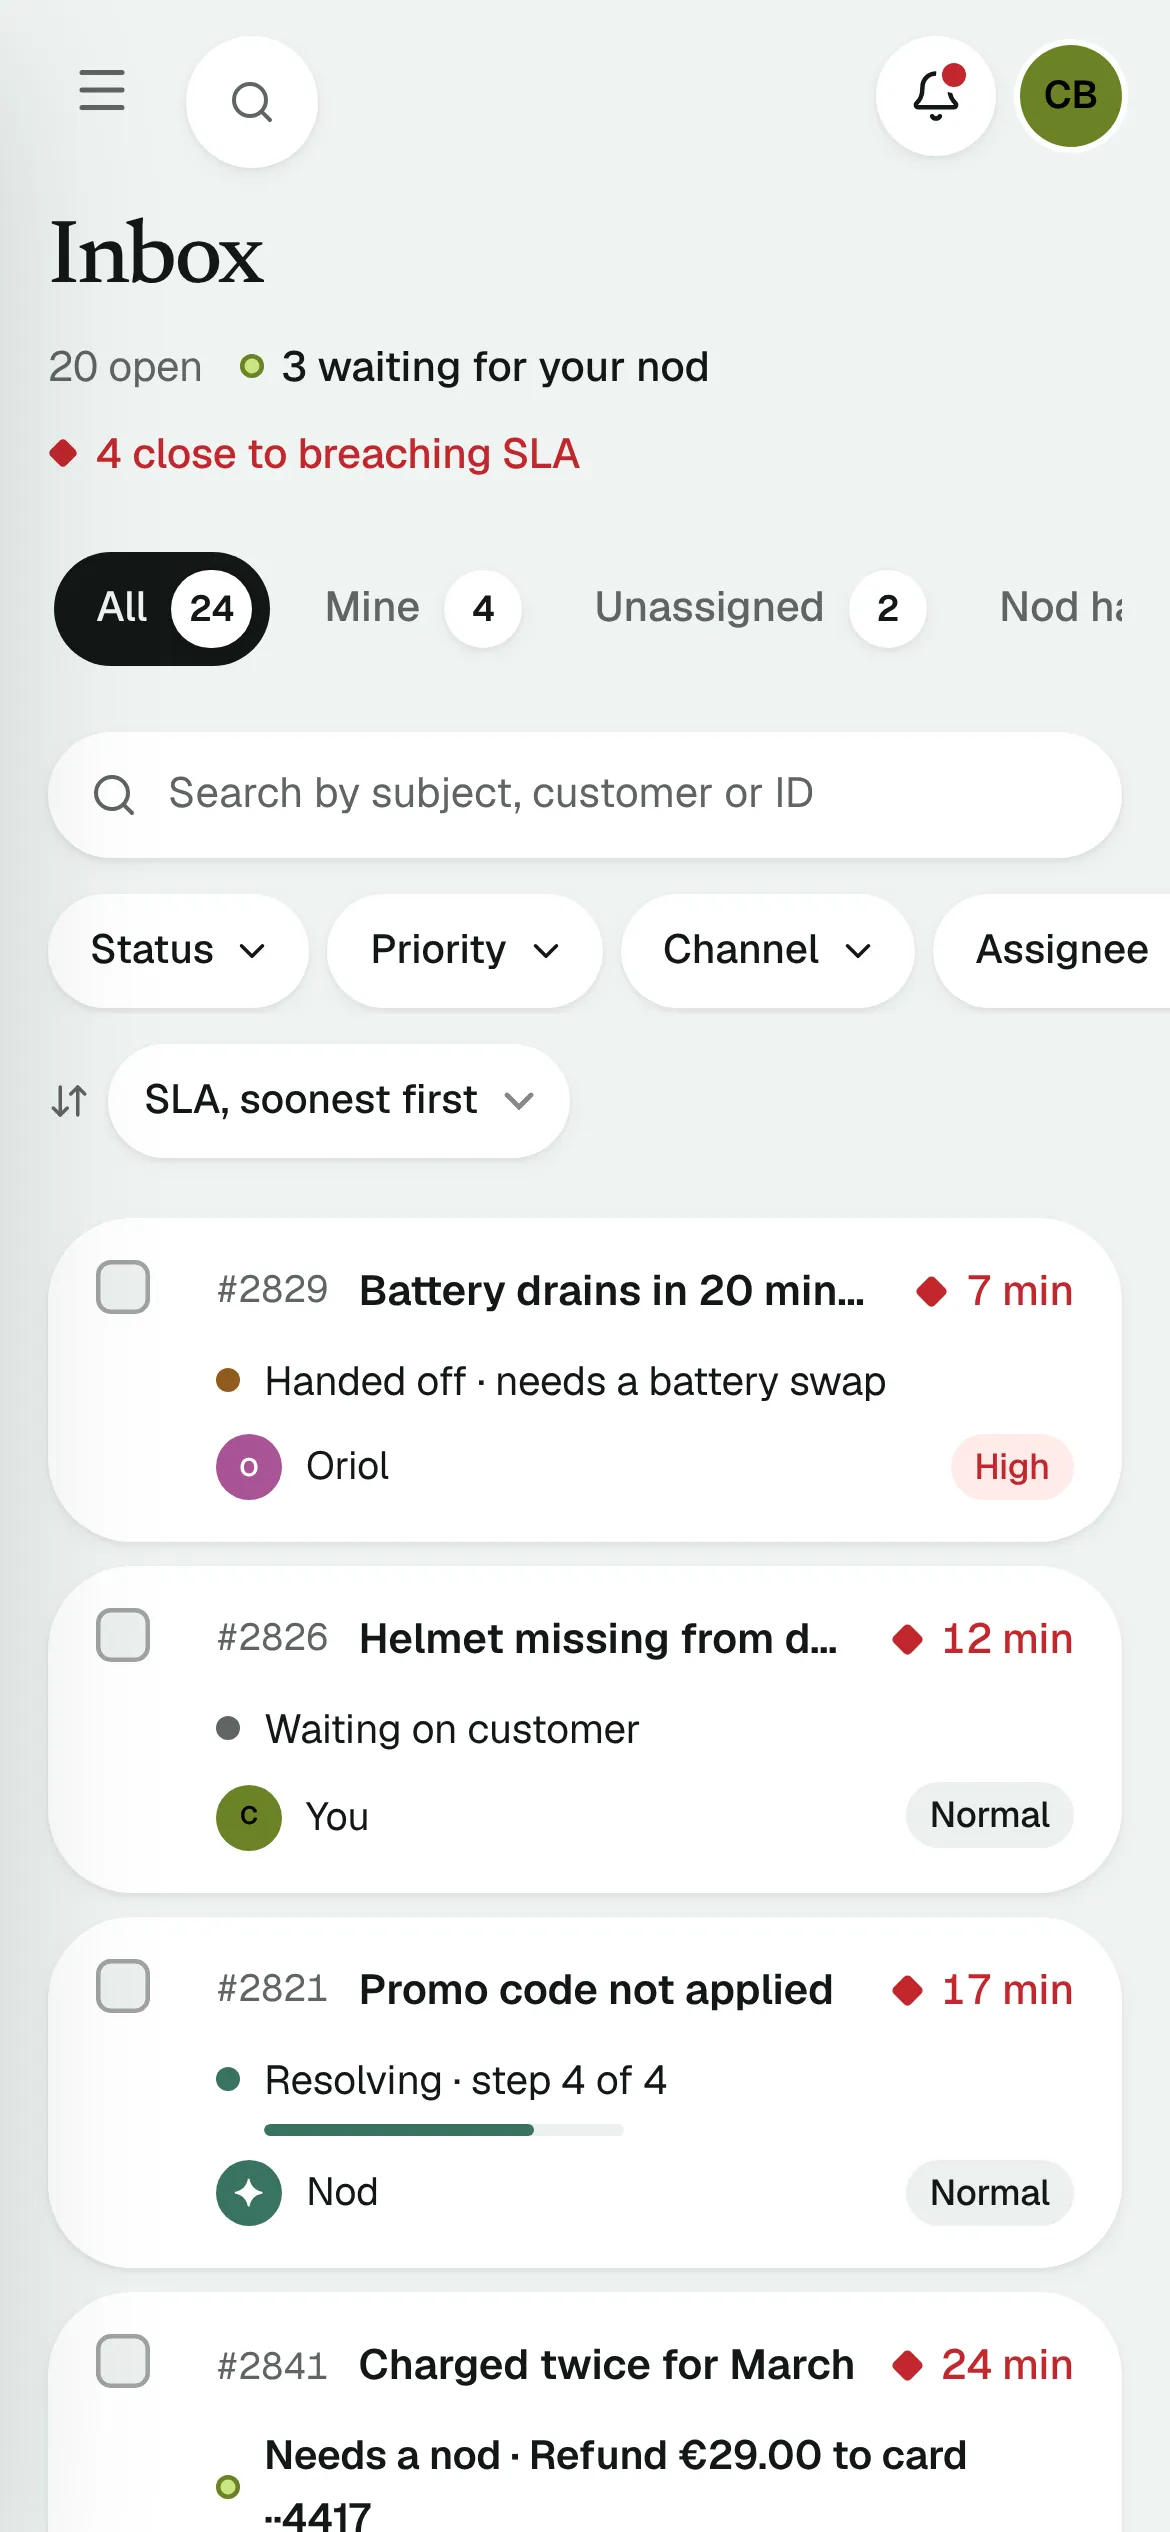Open ticket Helmet missing from d...
This screenshot has height=2532, width=1170.
(598, 1639)
